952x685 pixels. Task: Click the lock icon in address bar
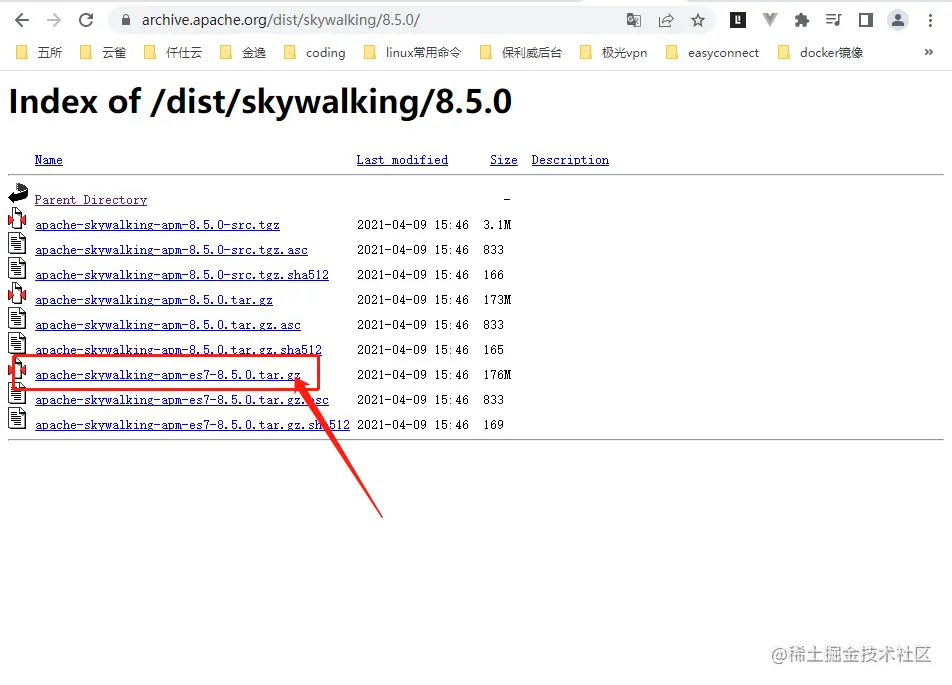[x=126, y=20]
